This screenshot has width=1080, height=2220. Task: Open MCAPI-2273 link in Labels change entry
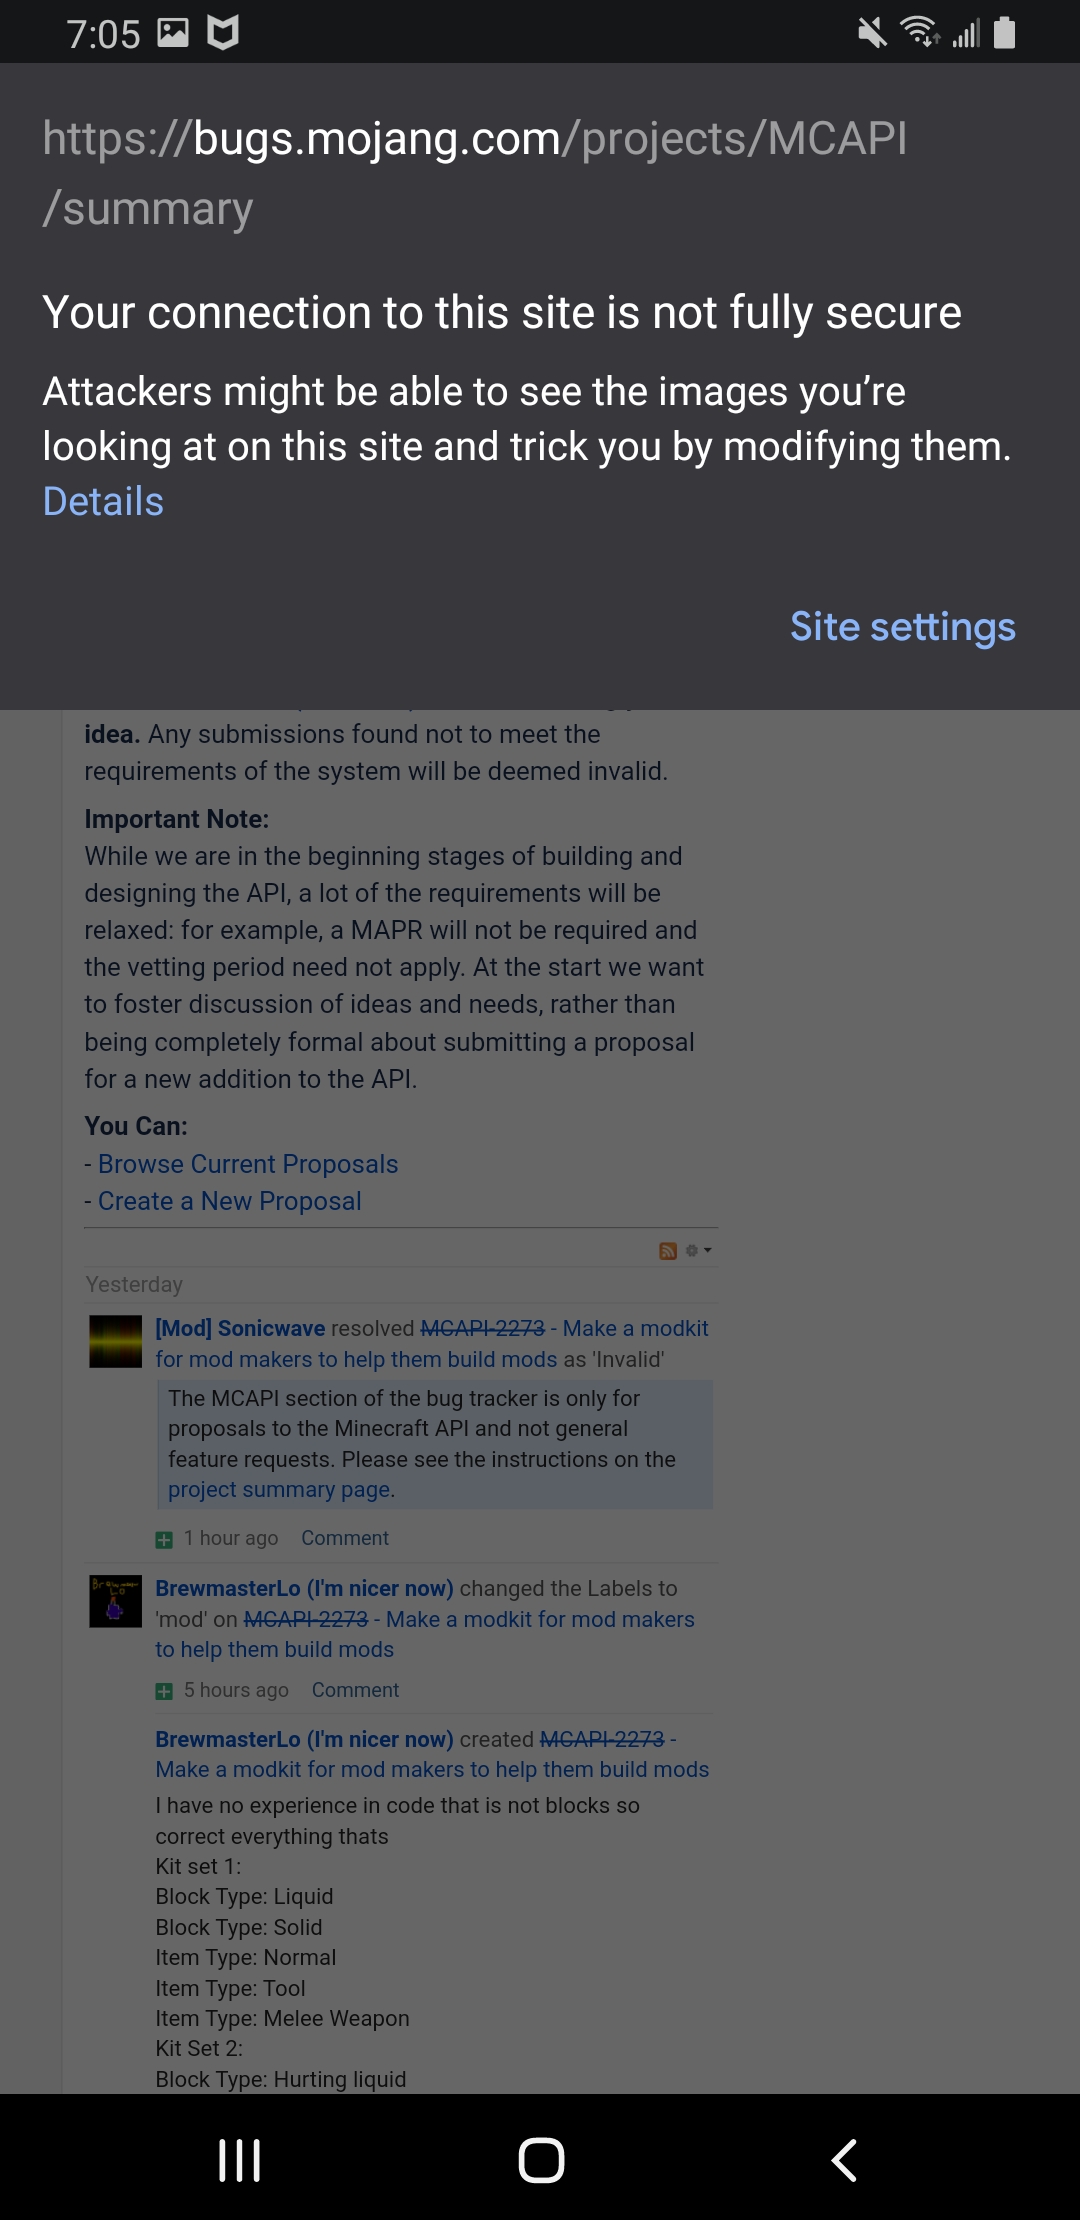pyautogui.click(x=306, y=1619)
